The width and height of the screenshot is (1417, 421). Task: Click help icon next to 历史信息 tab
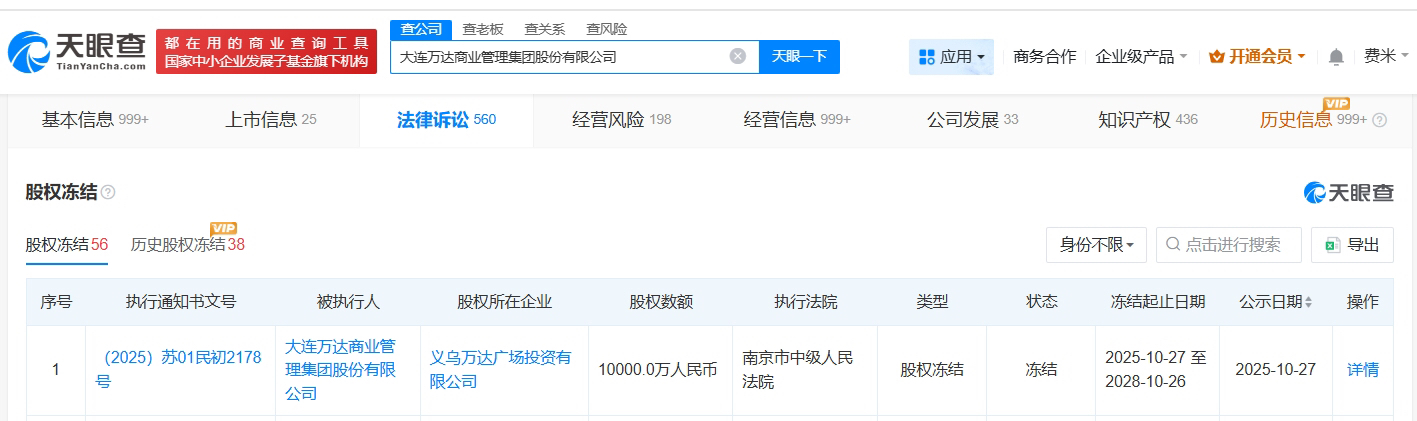click(x=1380, y=120)
